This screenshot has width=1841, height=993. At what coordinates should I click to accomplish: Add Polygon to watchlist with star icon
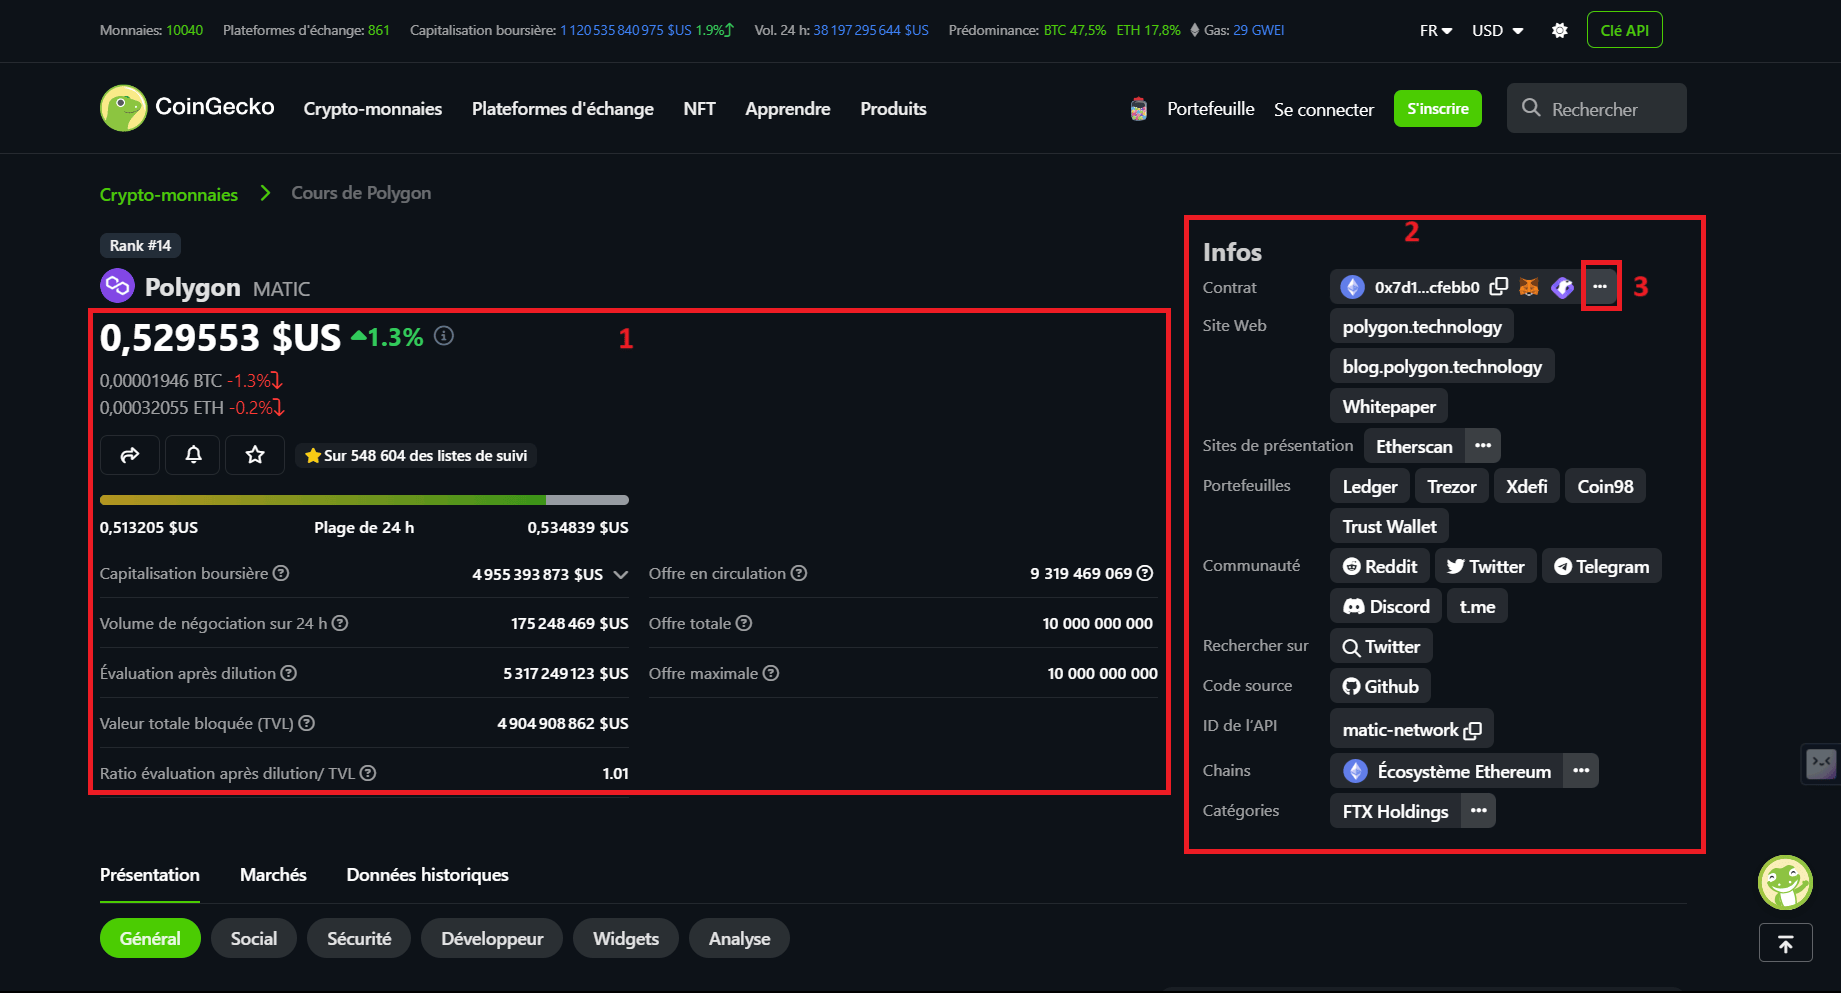(x=255, y=455)
